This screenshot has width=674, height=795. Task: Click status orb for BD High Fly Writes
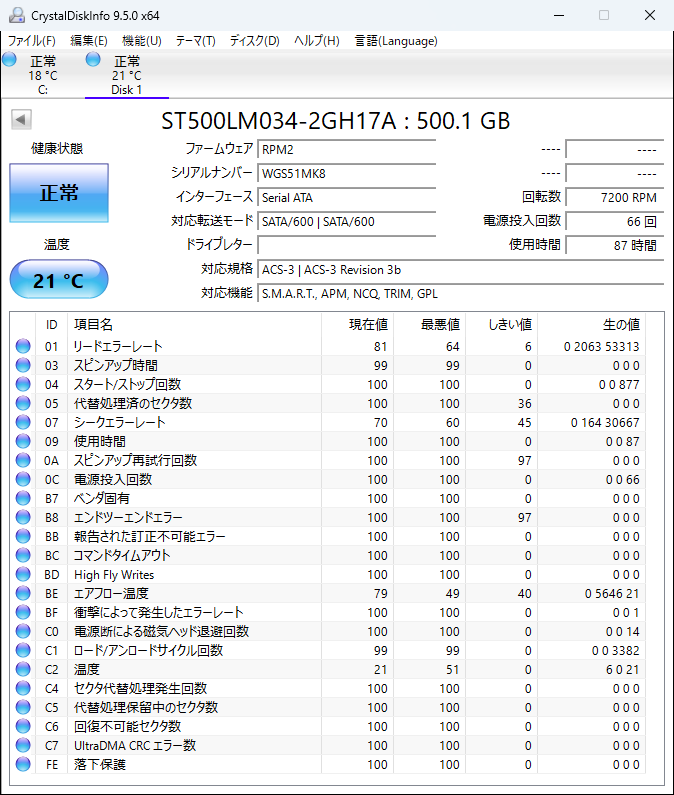click(x=23, y=574)
